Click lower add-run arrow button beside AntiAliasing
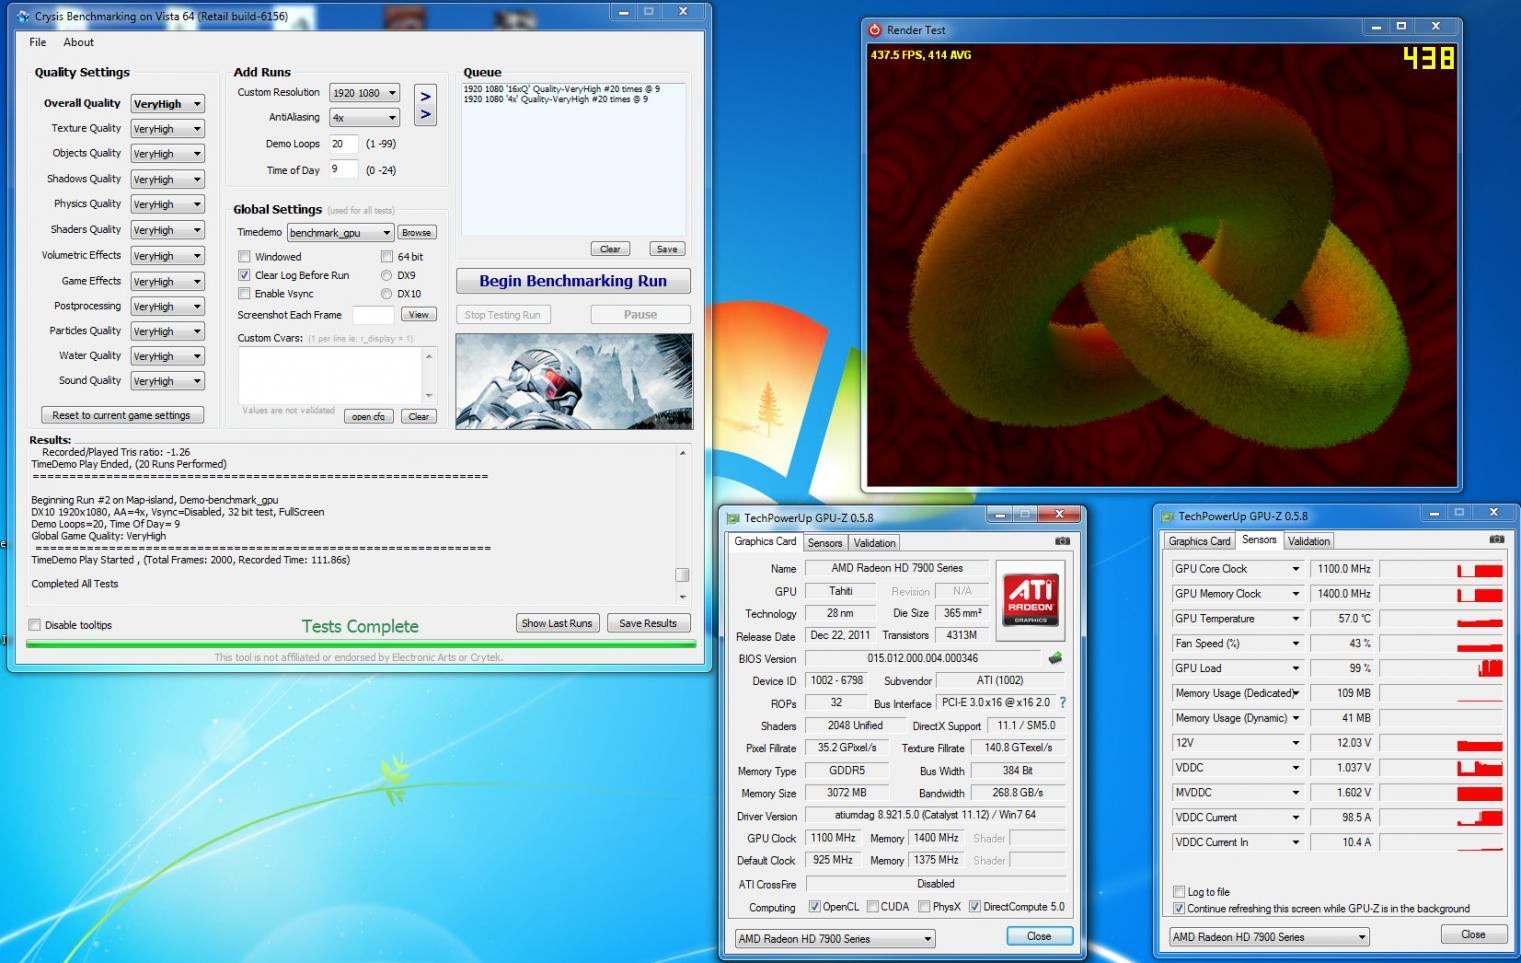Screen dimensions: 1521x963 tap(425, 115)
